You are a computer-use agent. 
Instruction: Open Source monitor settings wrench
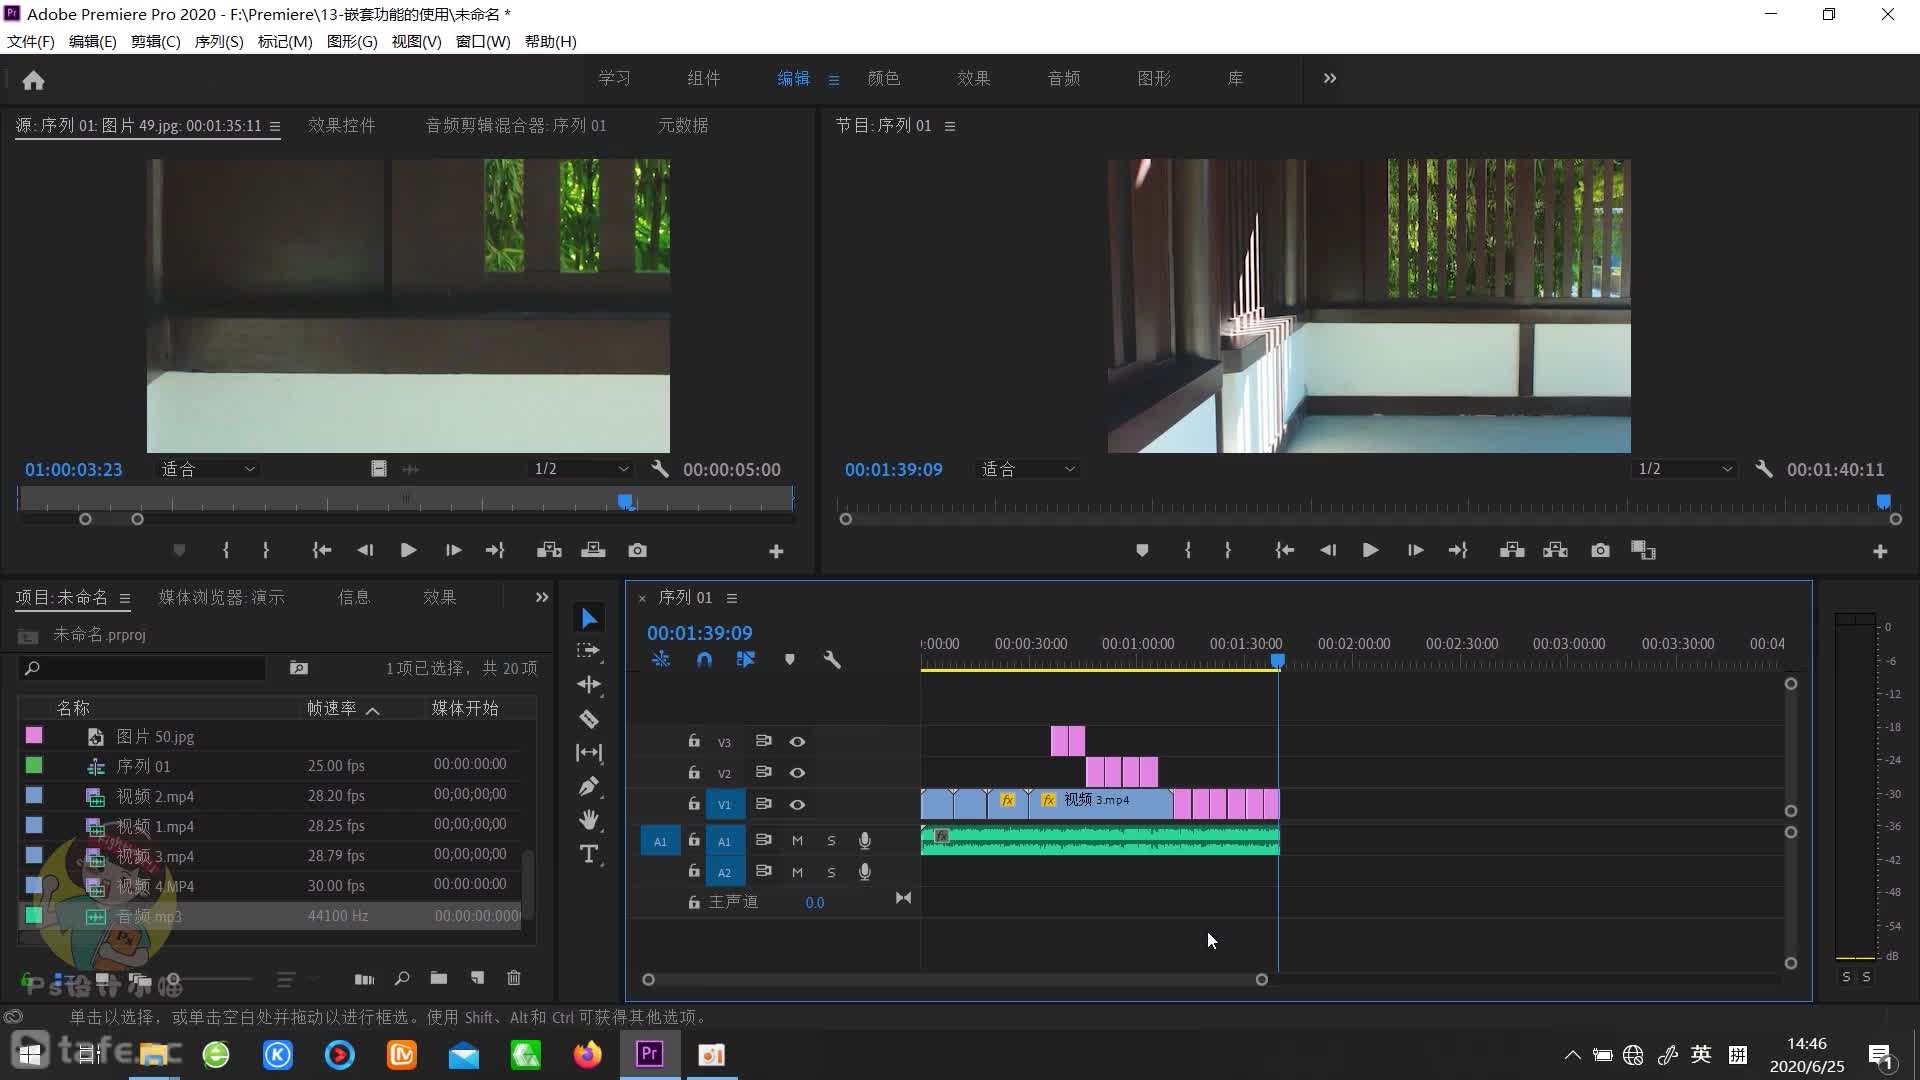tap(660, 469)
